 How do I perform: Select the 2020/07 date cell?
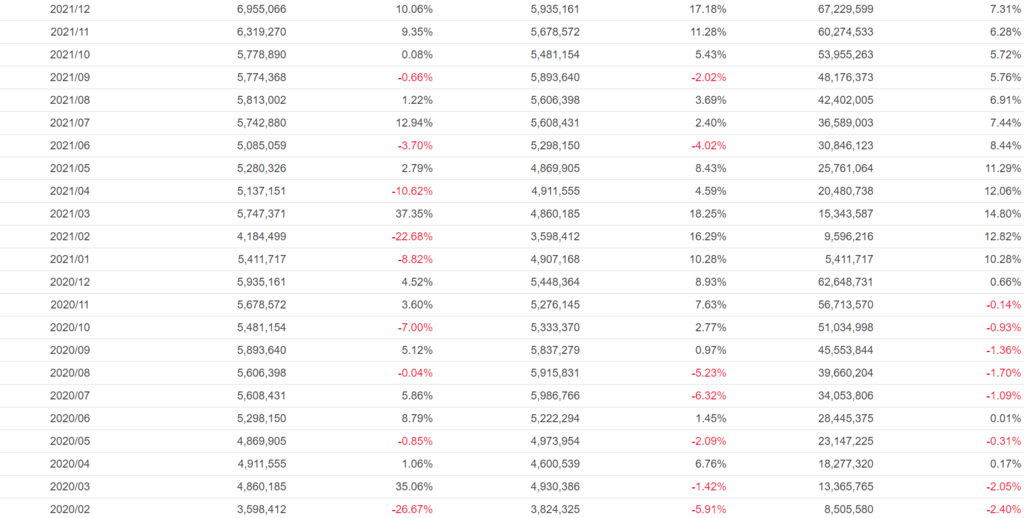point(70,396)
